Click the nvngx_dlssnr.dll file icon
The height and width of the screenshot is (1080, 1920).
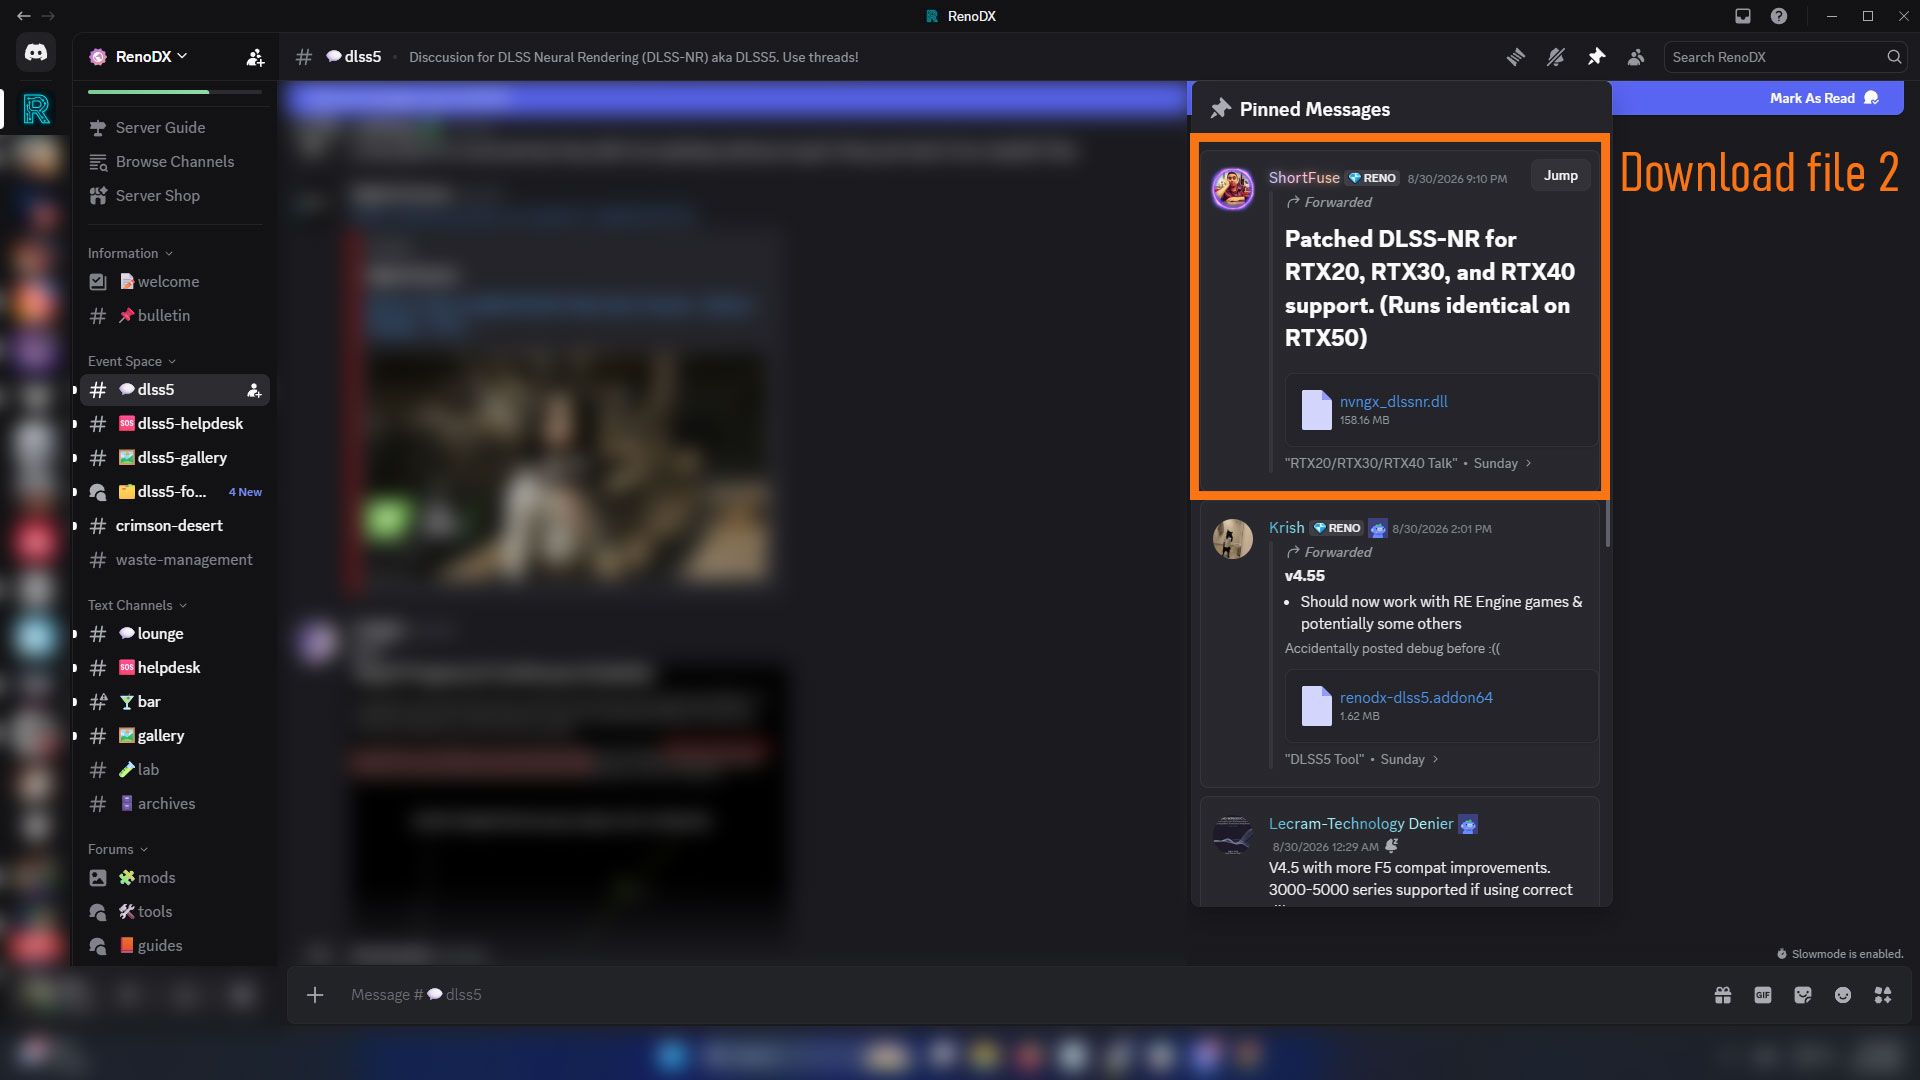click(1316, 410)
